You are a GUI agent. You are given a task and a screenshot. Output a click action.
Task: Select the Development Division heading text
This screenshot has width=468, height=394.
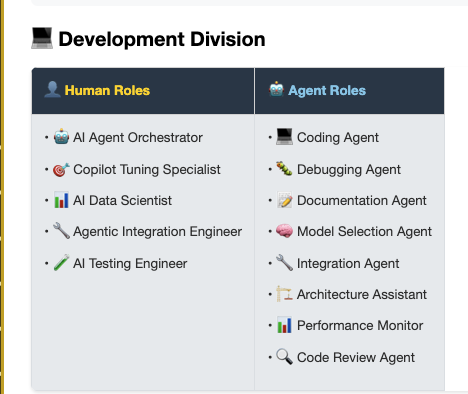[x=162, y=39]
